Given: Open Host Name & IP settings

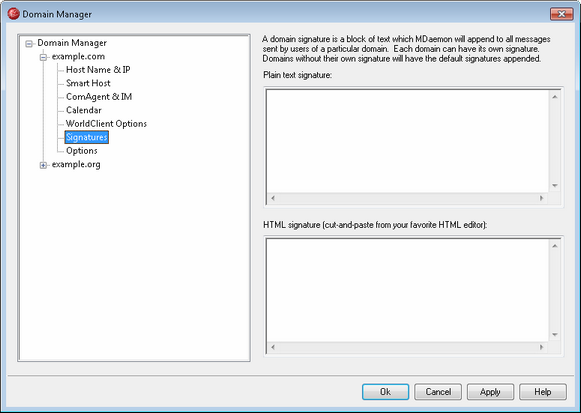Looking at the screenshot, I should (98, 70).
